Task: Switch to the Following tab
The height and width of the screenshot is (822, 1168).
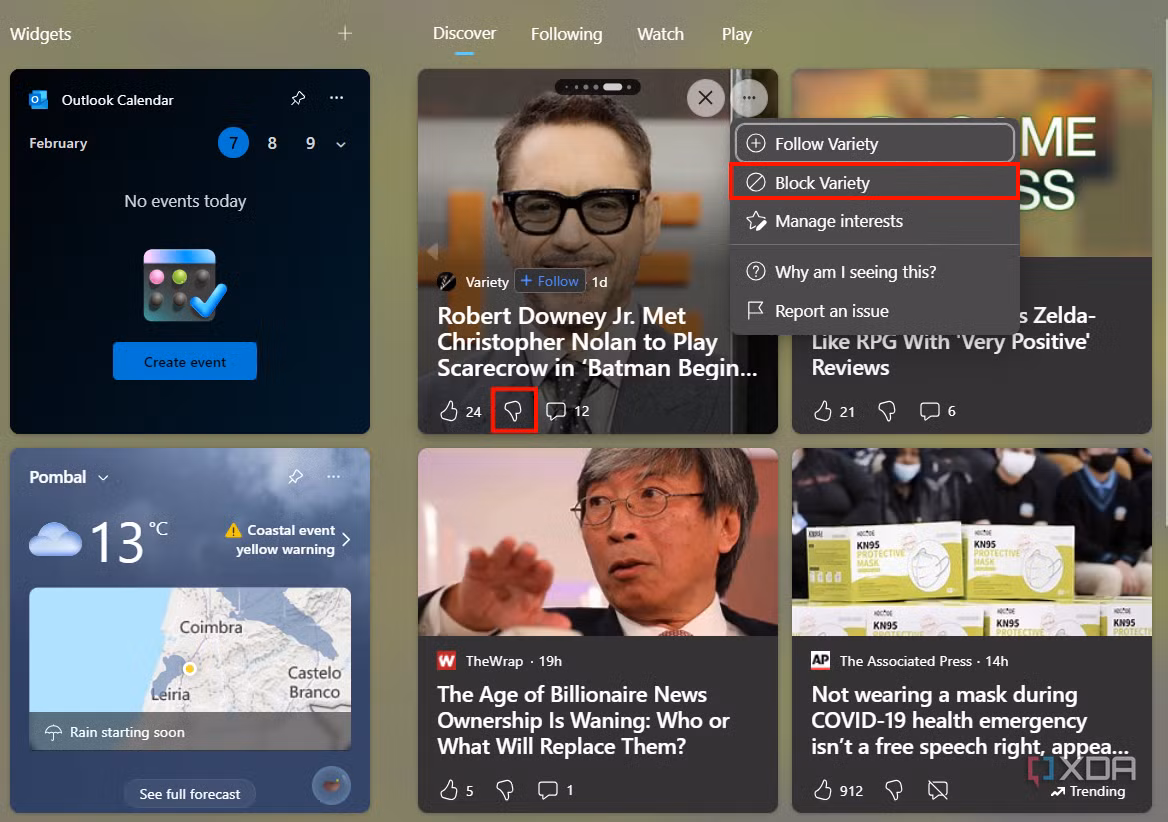Action: (566, 34)
